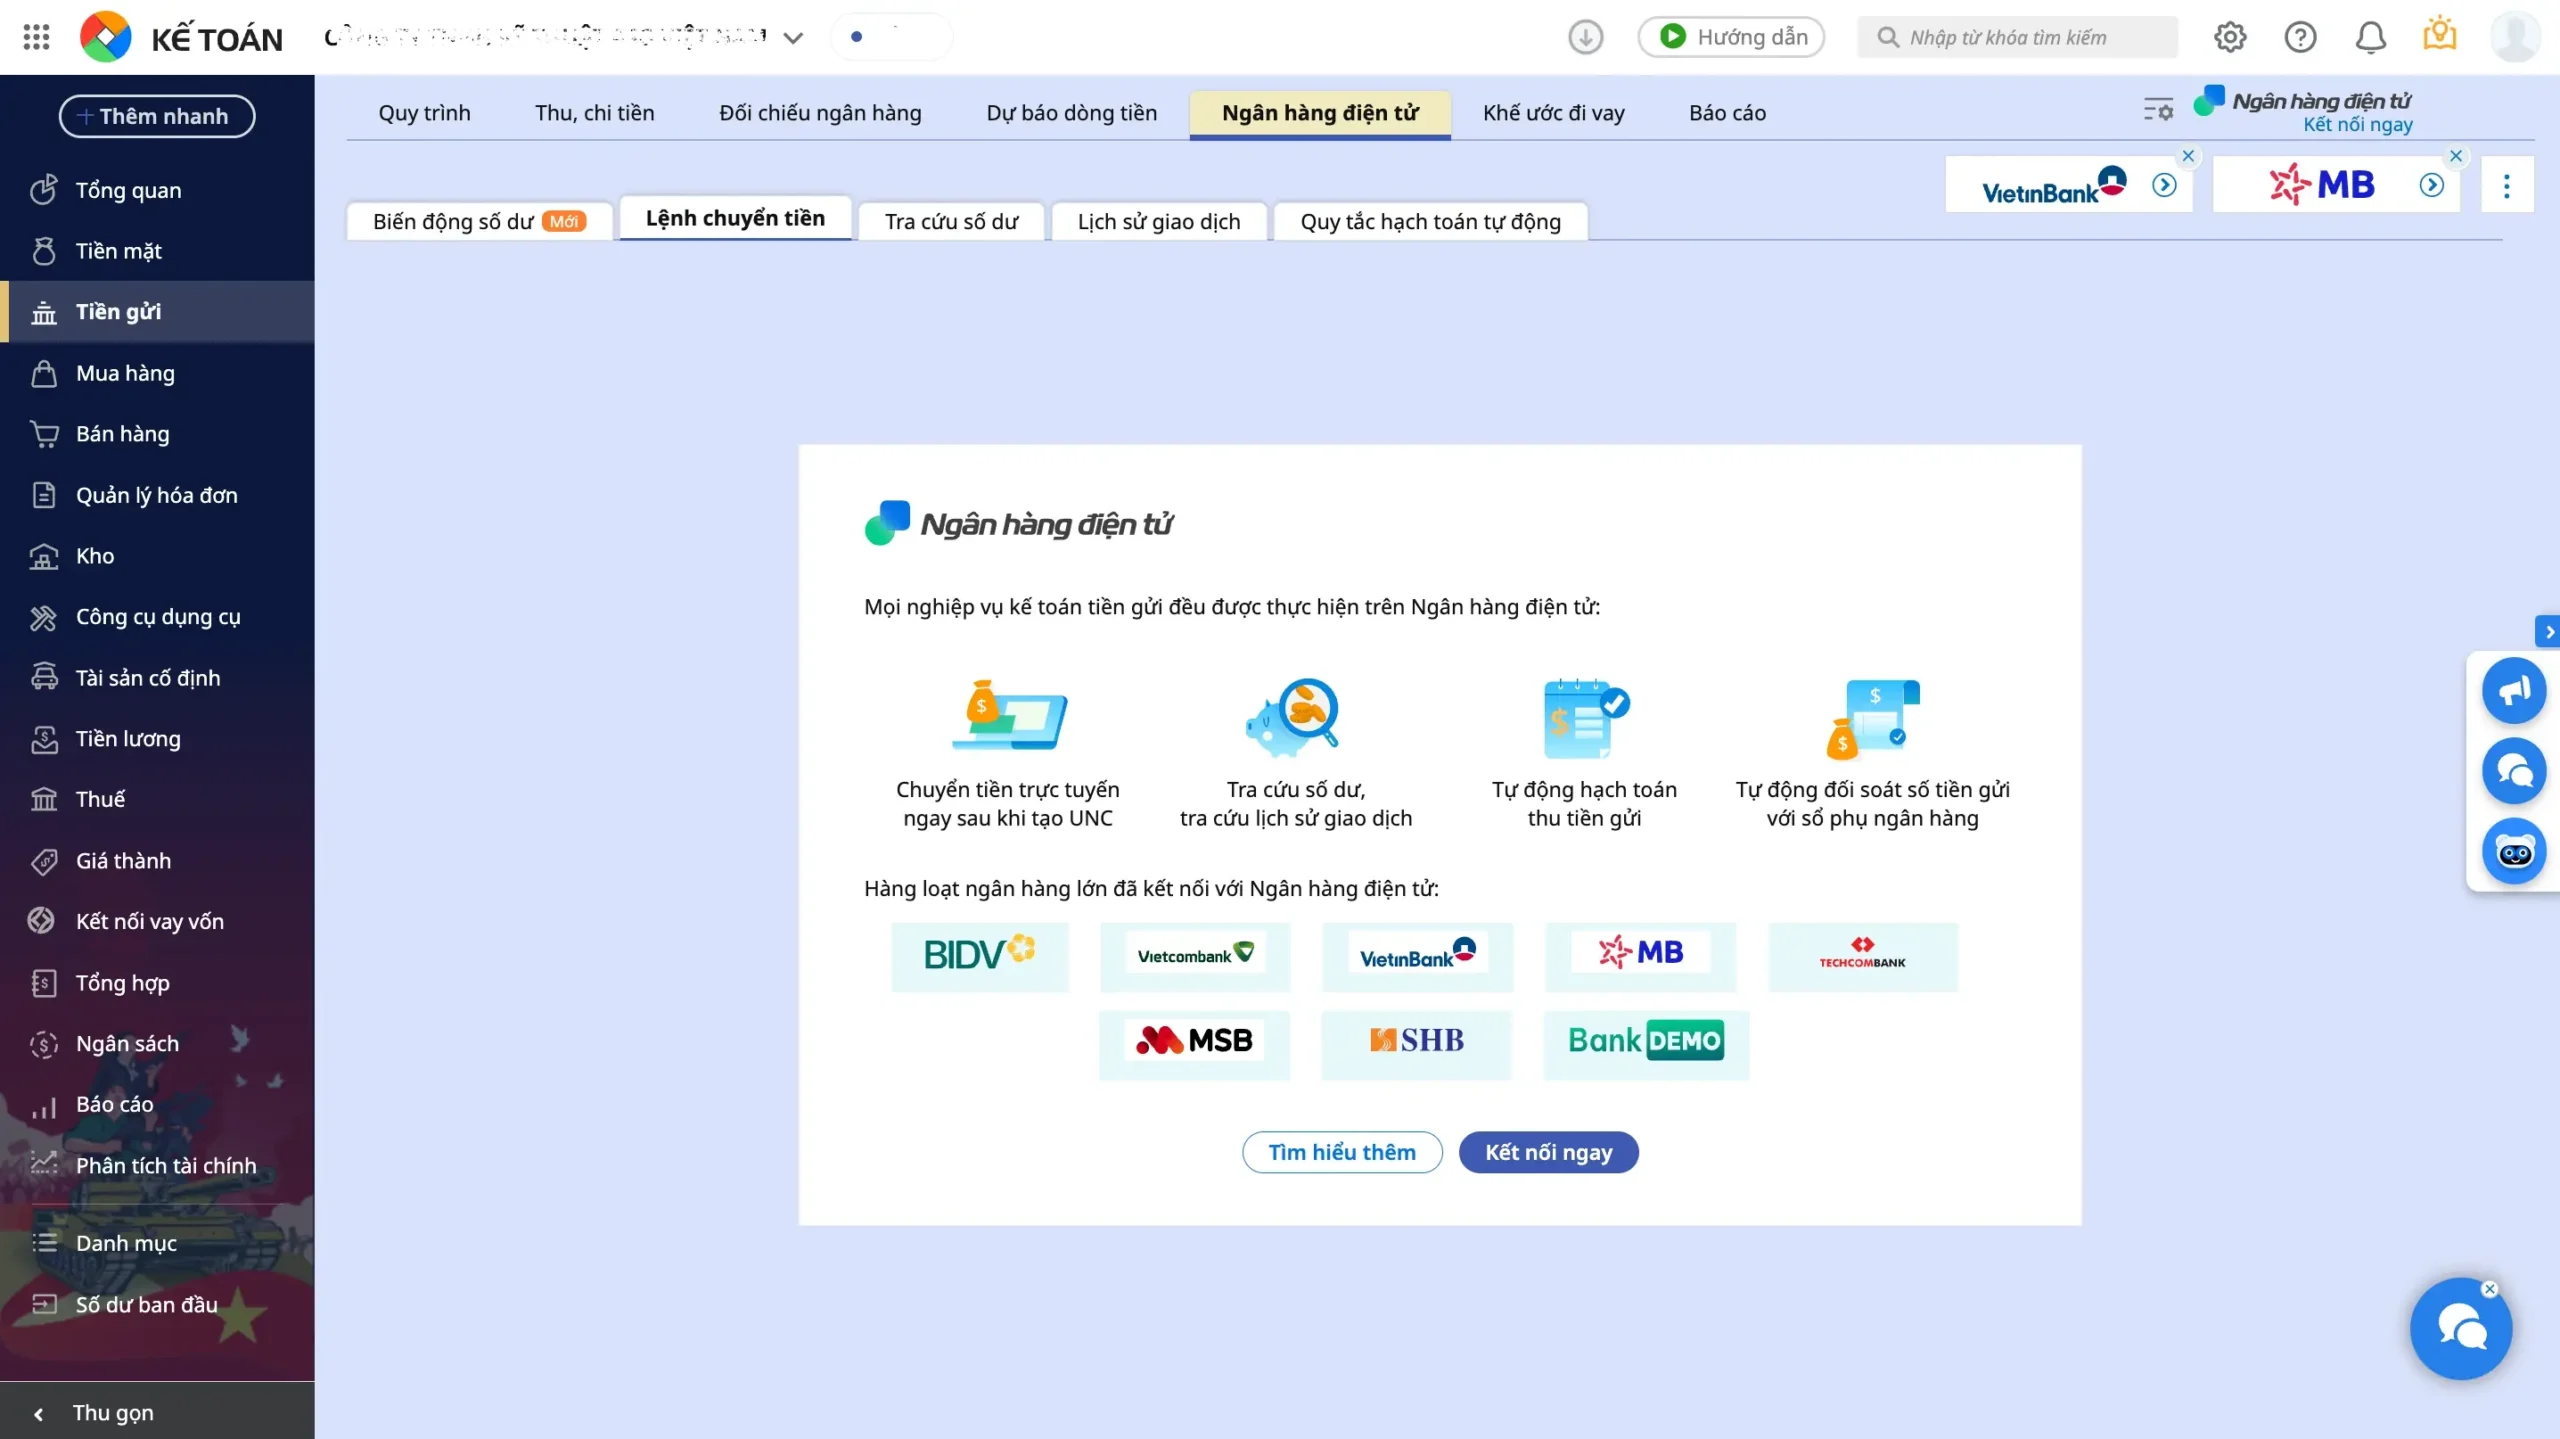Image resolution: width=2560 pixels, height=1439 pixels.
Task: Open Lịch sử giao dịch sub-tab
Action: coord(1159,222)
